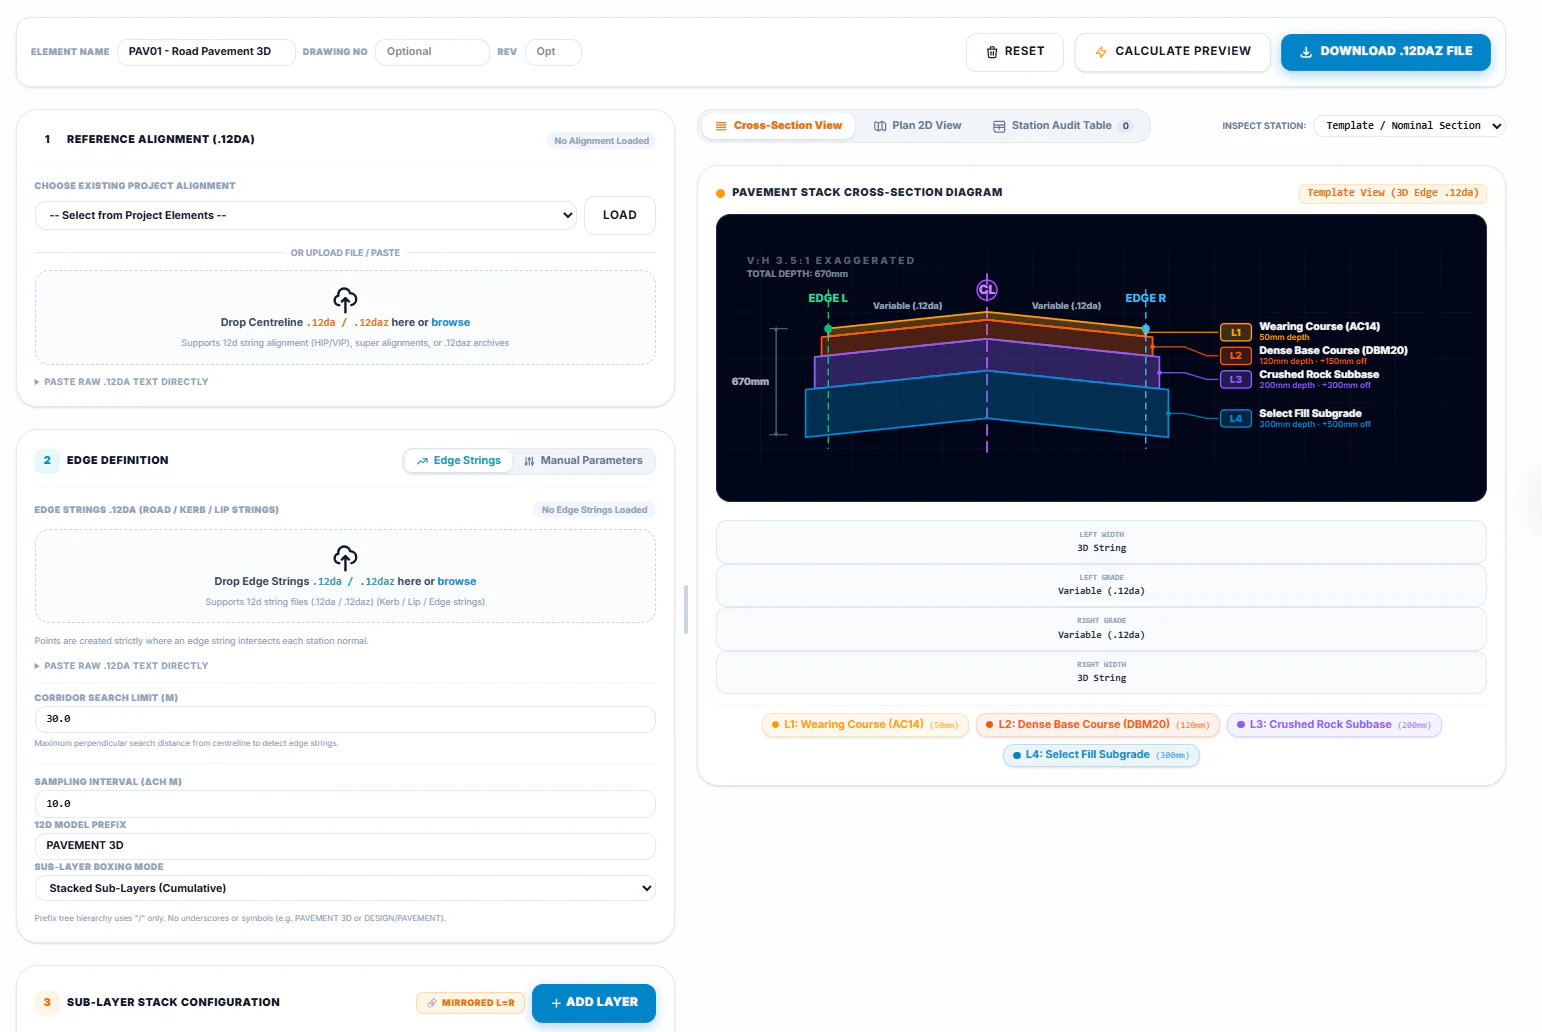Viewport: 1542px width, 1032px height.
Task: Switch to Edge Strings mode
Action: coord(459,460)
